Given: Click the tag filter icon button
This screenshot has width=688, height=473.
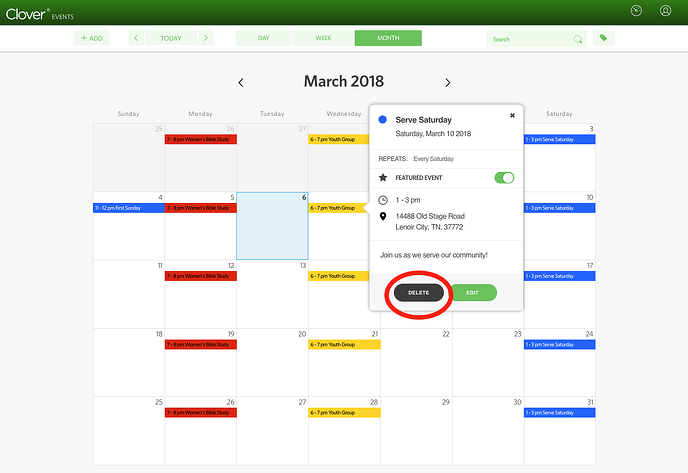Looking at the screenshot, I should pos(604,38).
